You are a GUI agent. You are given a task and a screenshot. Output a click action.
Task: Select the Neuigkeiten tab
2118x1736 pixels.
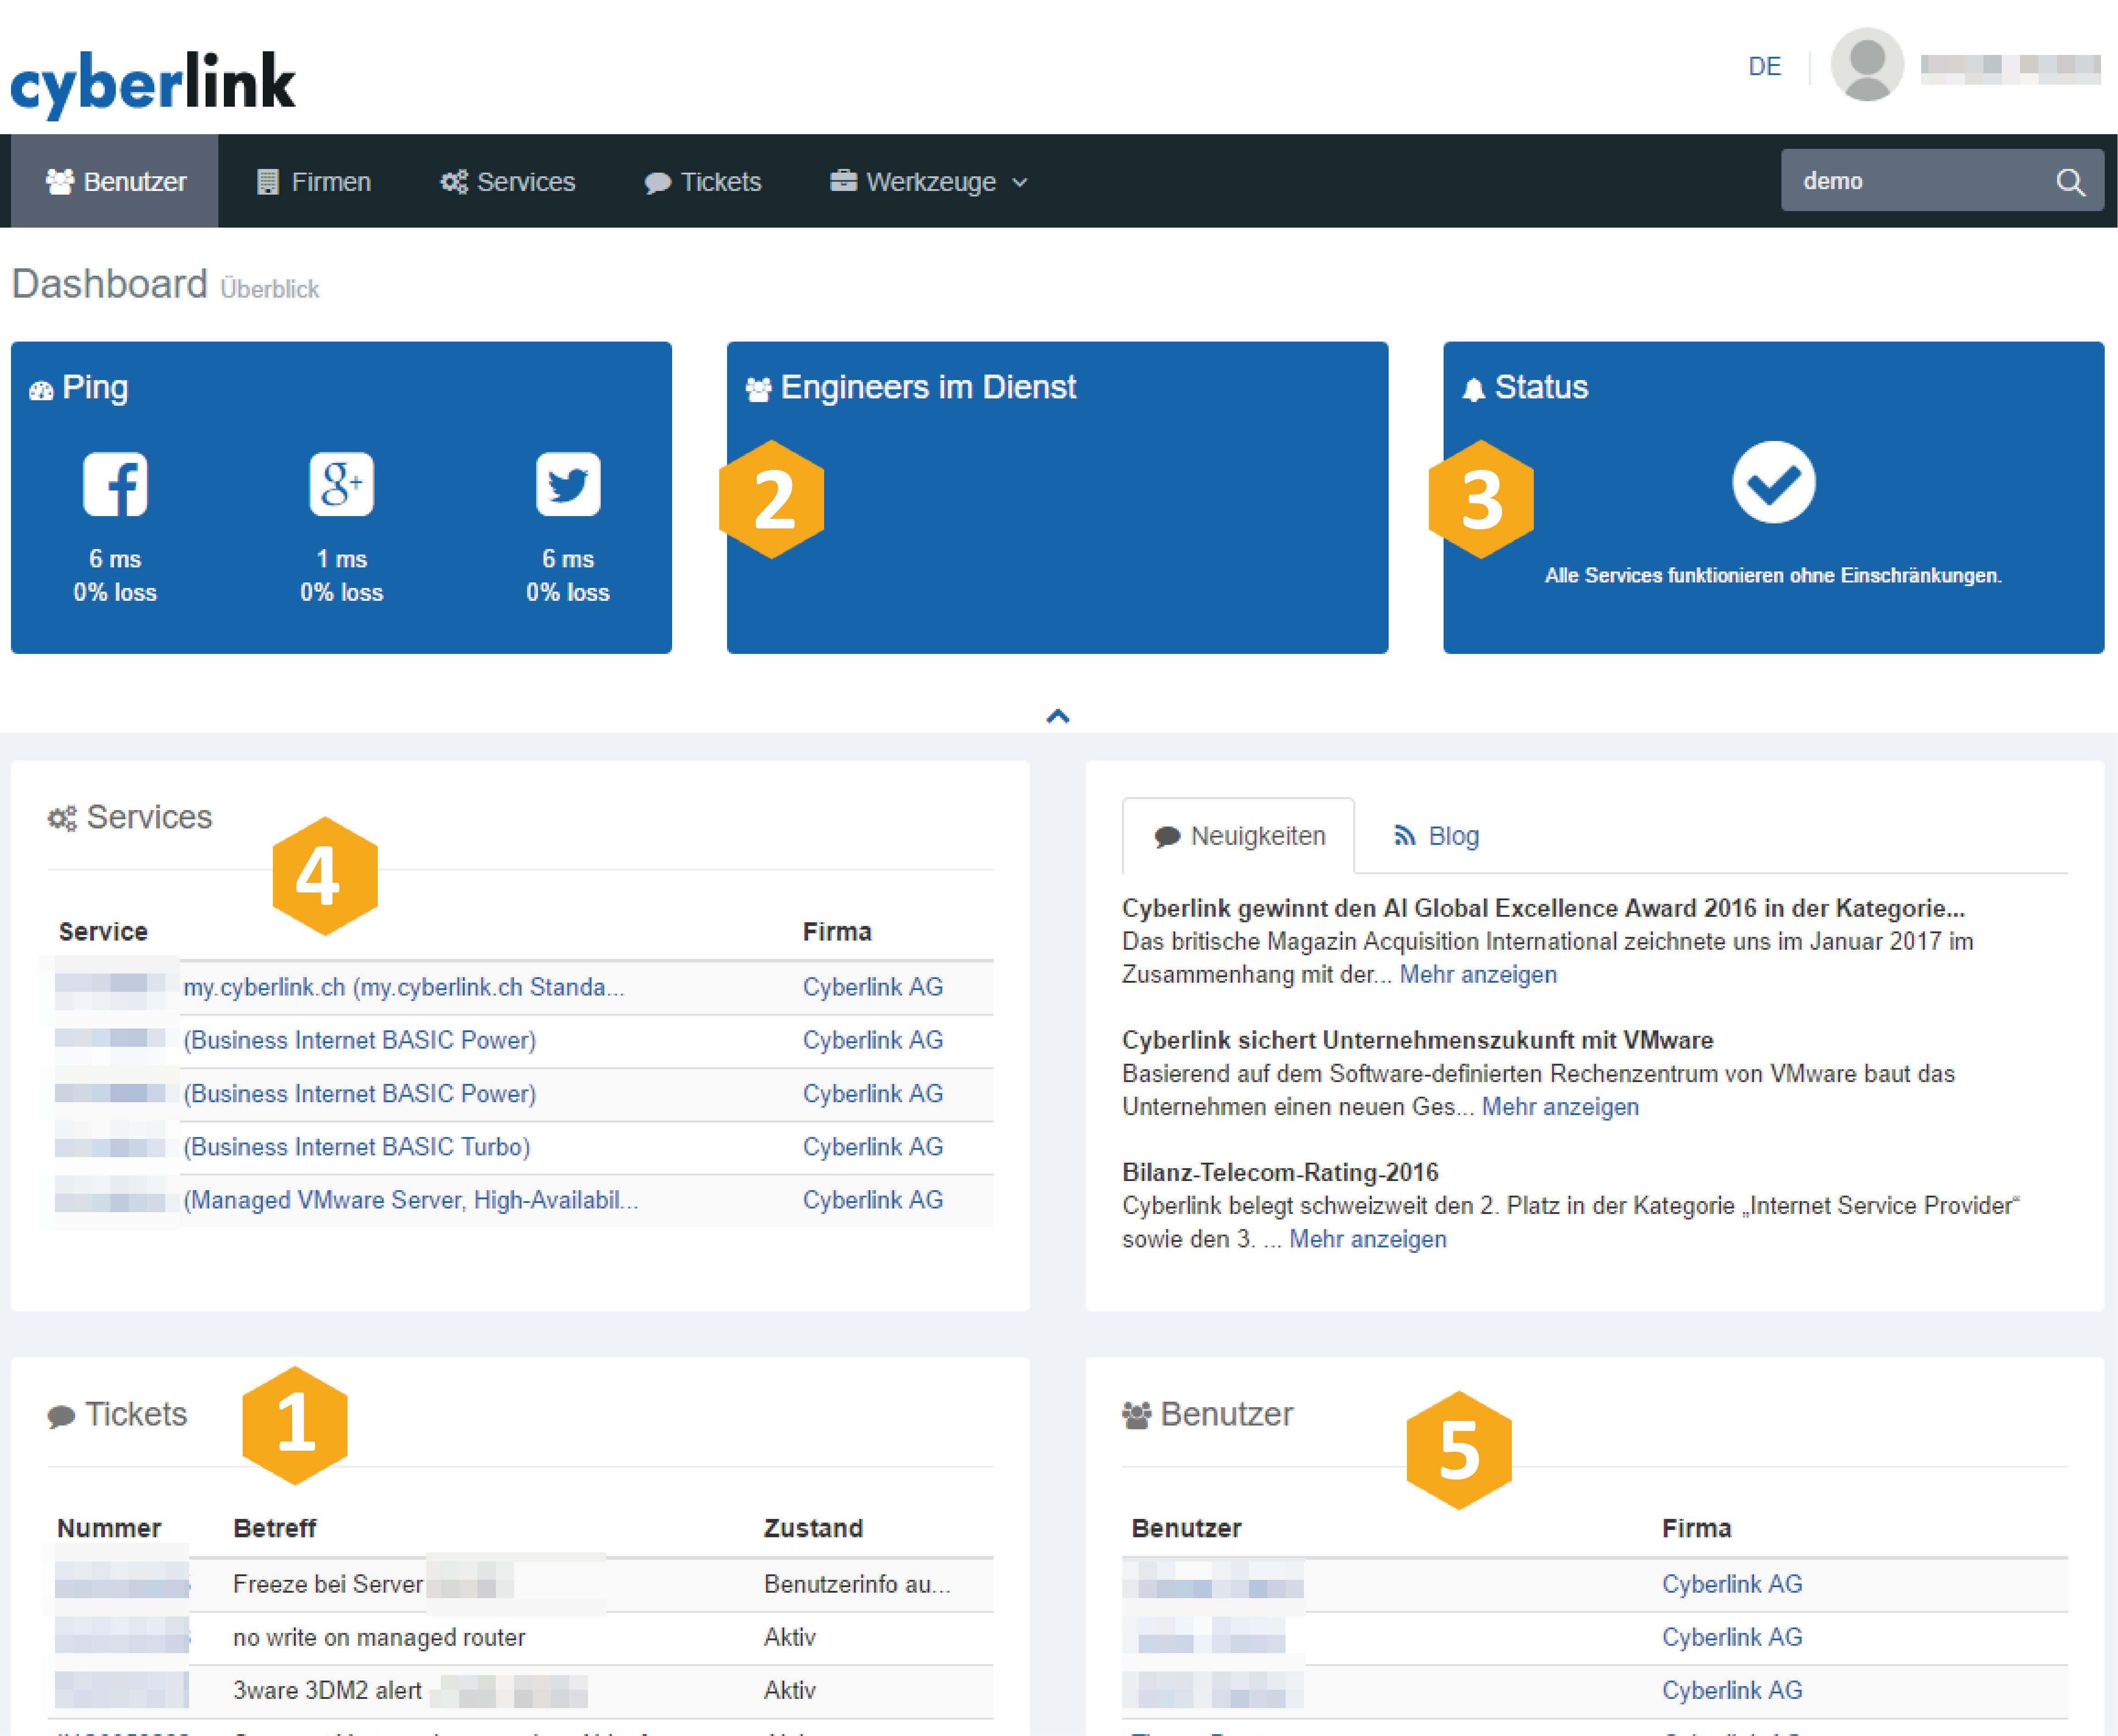pyautogui.click(x=1239, y=836)
